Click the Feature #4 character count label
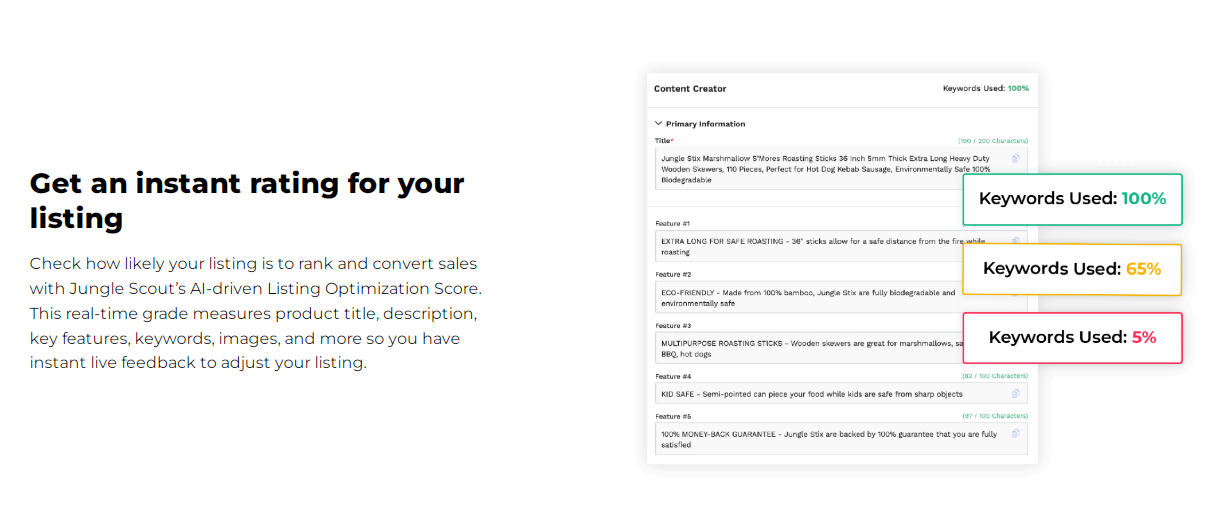1216x525 pixels. click(x=994, y=376)
